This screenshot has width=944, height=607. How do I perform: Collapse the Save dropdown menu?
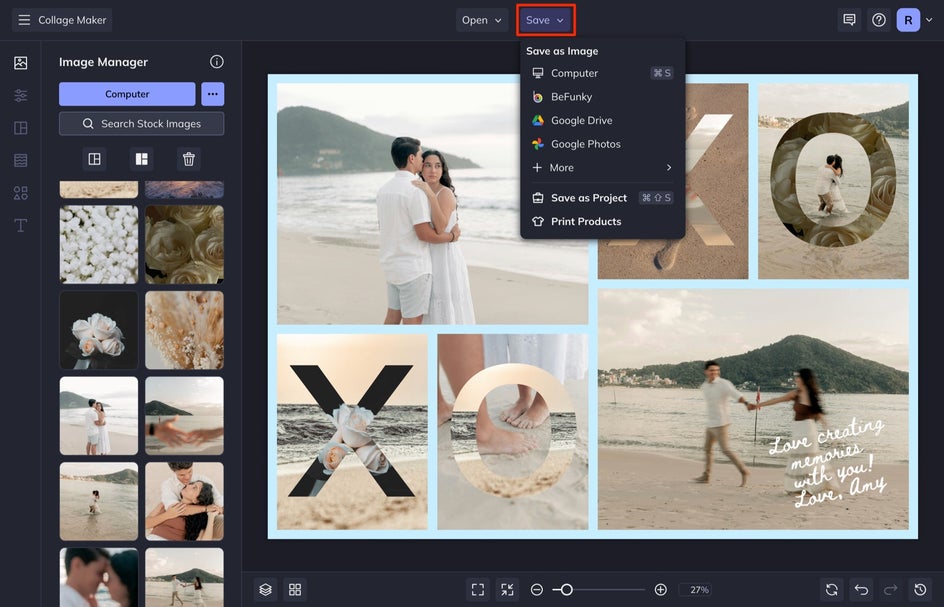point(545,20)
